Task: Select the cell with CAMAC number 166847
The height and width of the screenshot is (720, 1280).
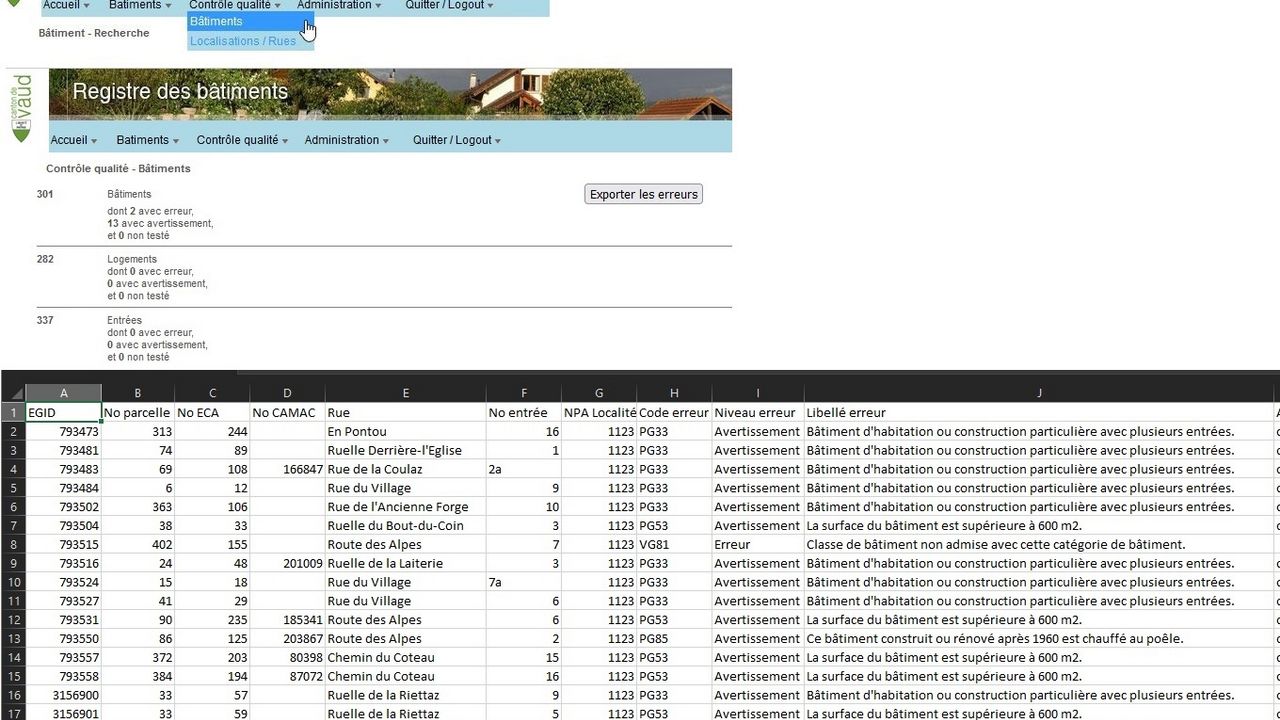Action: pyautogui.click(x=287, y=469)
